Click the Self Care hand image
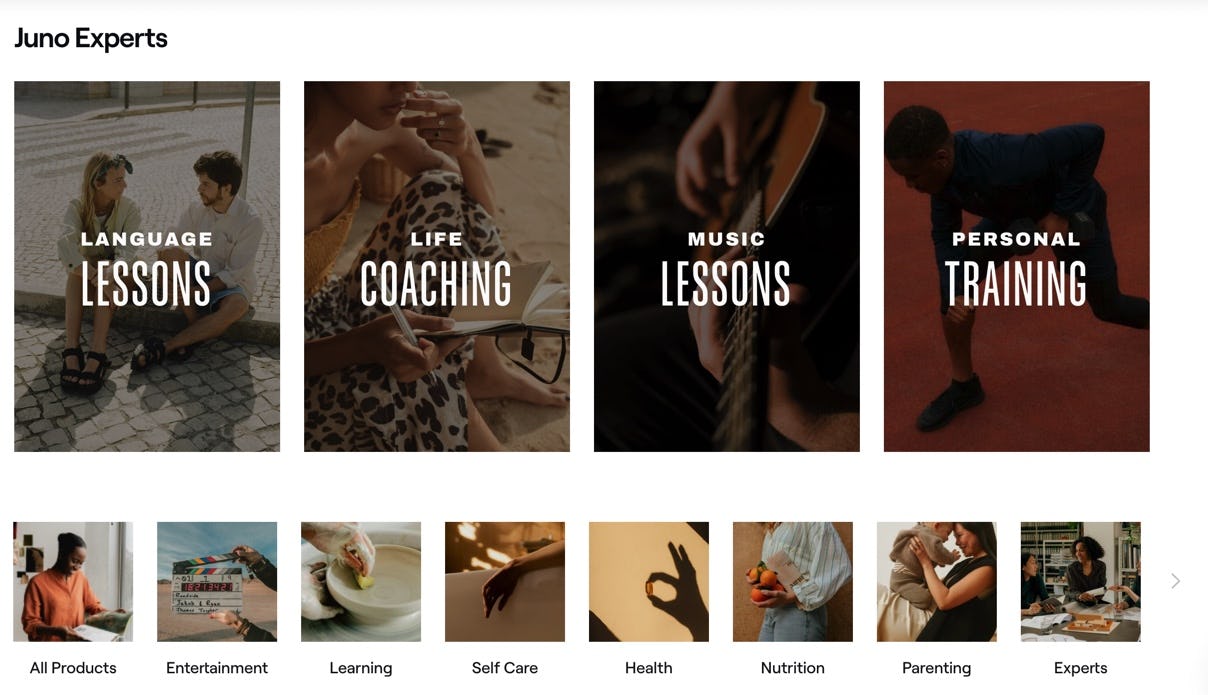Image resolution: width=1208 pixels, height=695 pixels. click(505, 582)
